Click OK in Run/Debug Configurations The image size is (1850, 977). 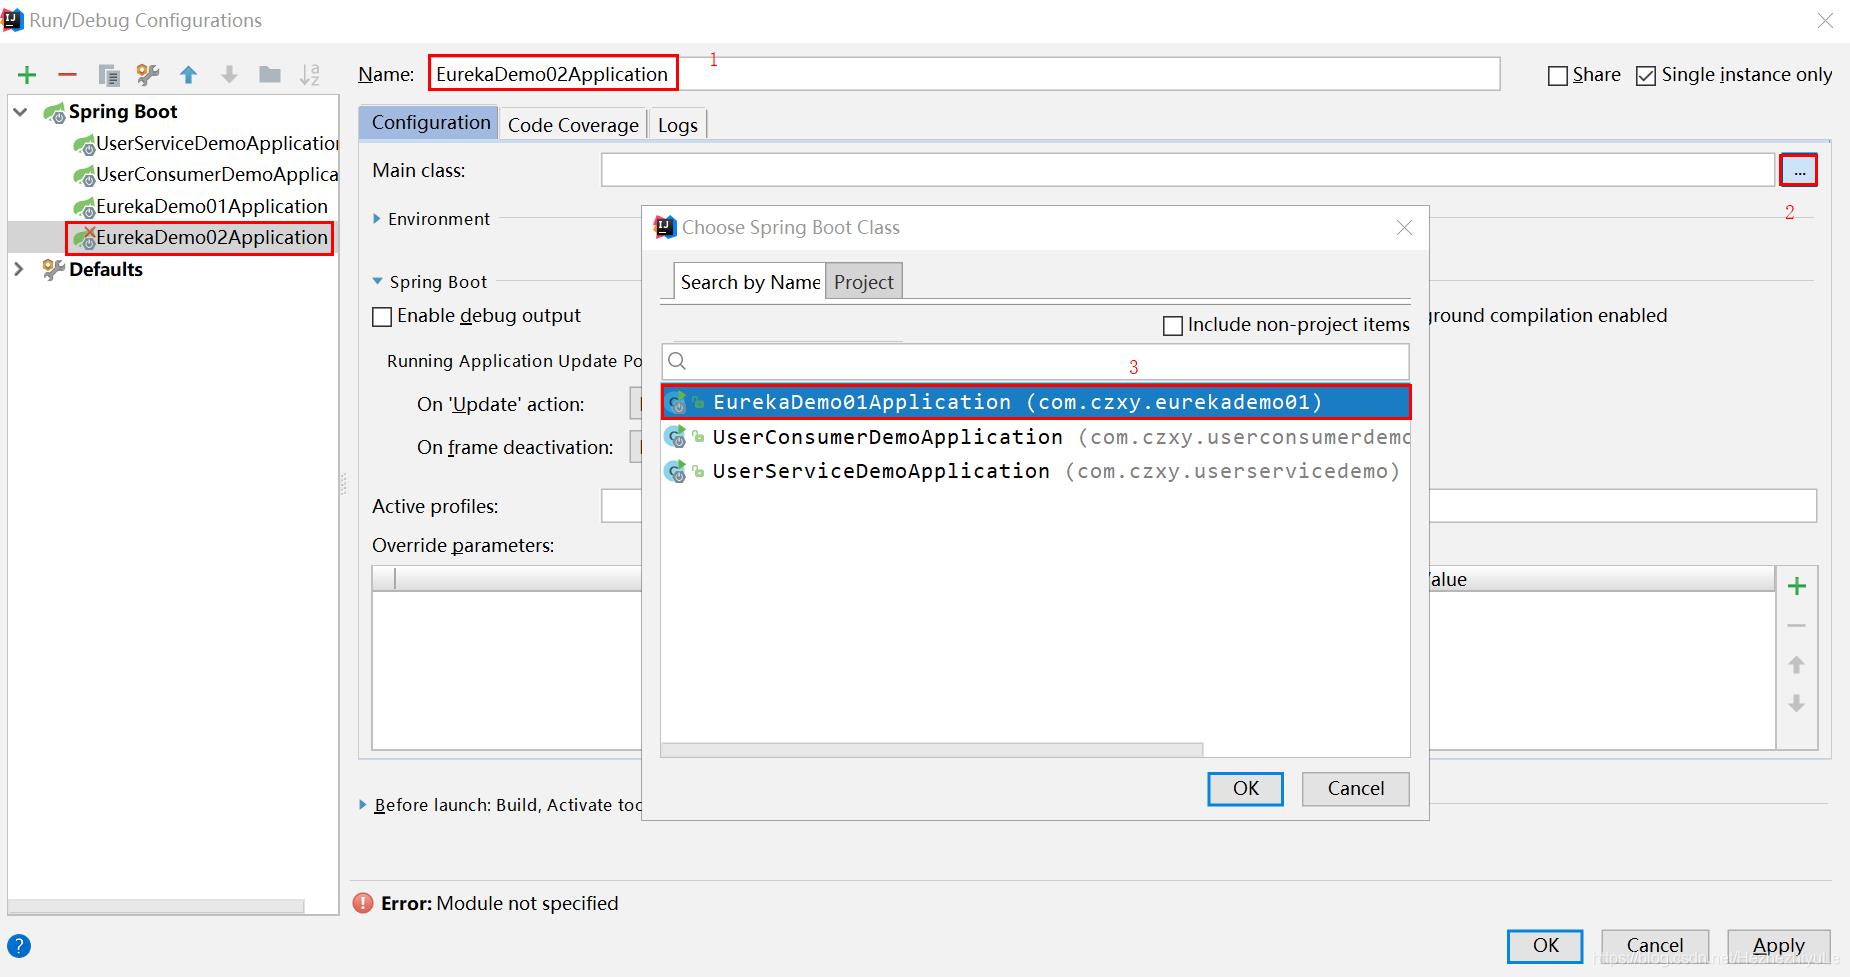(1545, 946)
